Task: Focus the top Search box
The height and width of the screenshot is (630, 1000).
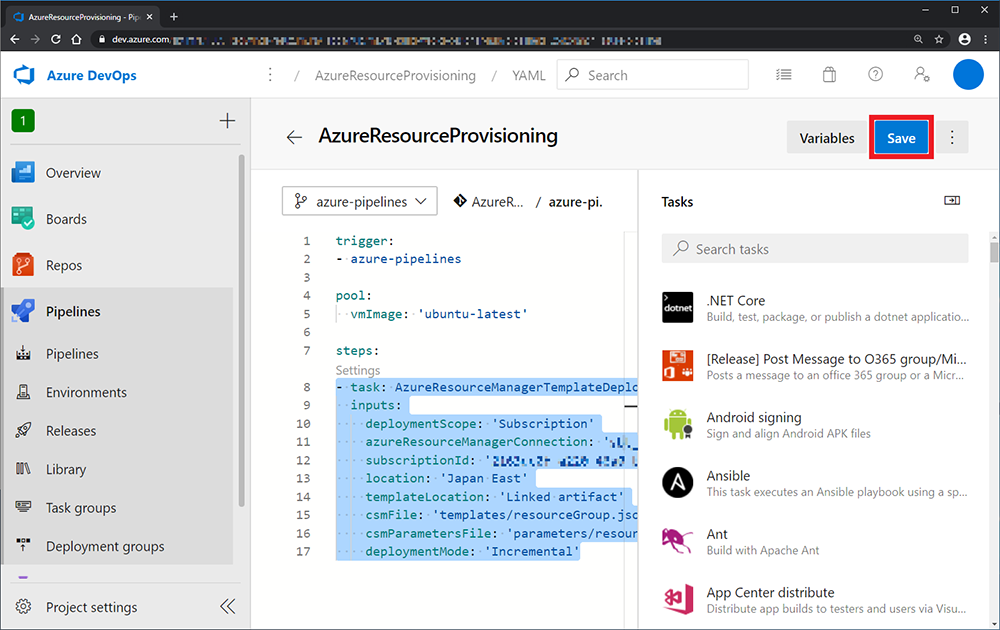Action: pos(652,75)
